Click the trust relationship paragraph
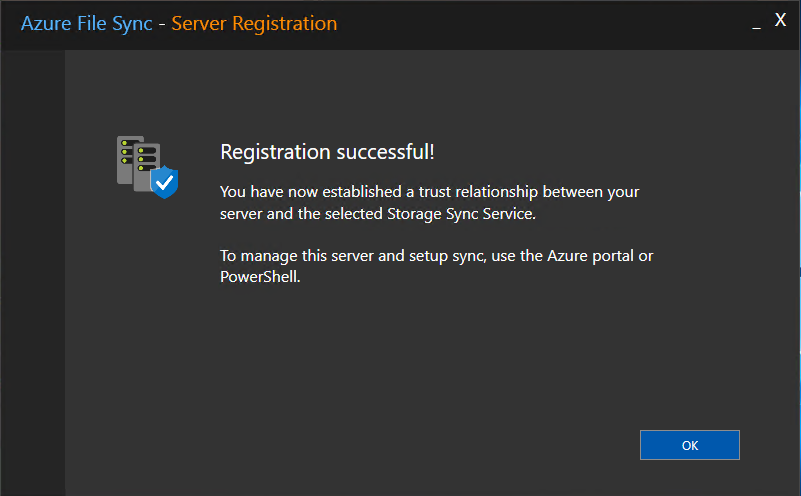Viewport: 801px width, 496px height. click(429, 200)
